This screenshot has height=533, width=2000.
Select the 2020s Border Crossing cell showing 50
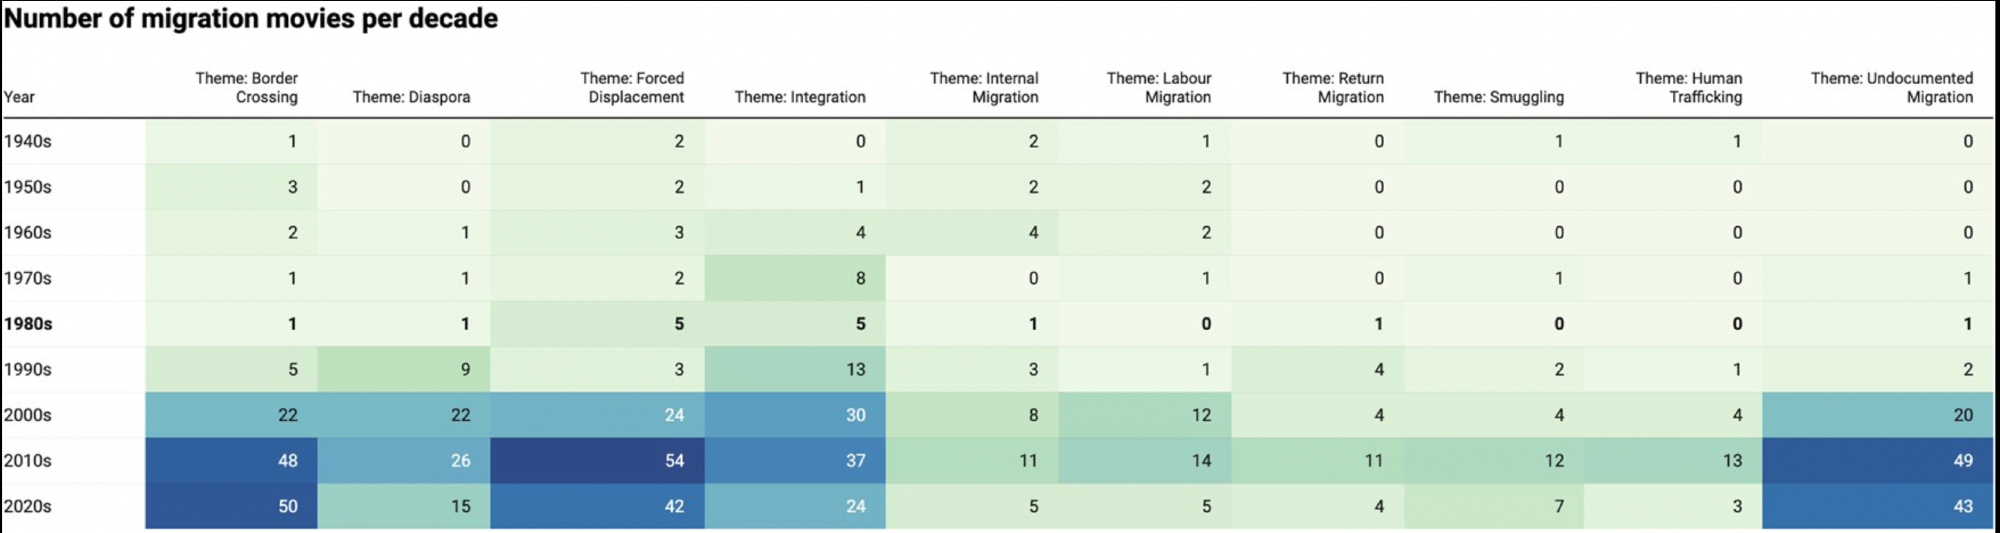coord(231,507)
